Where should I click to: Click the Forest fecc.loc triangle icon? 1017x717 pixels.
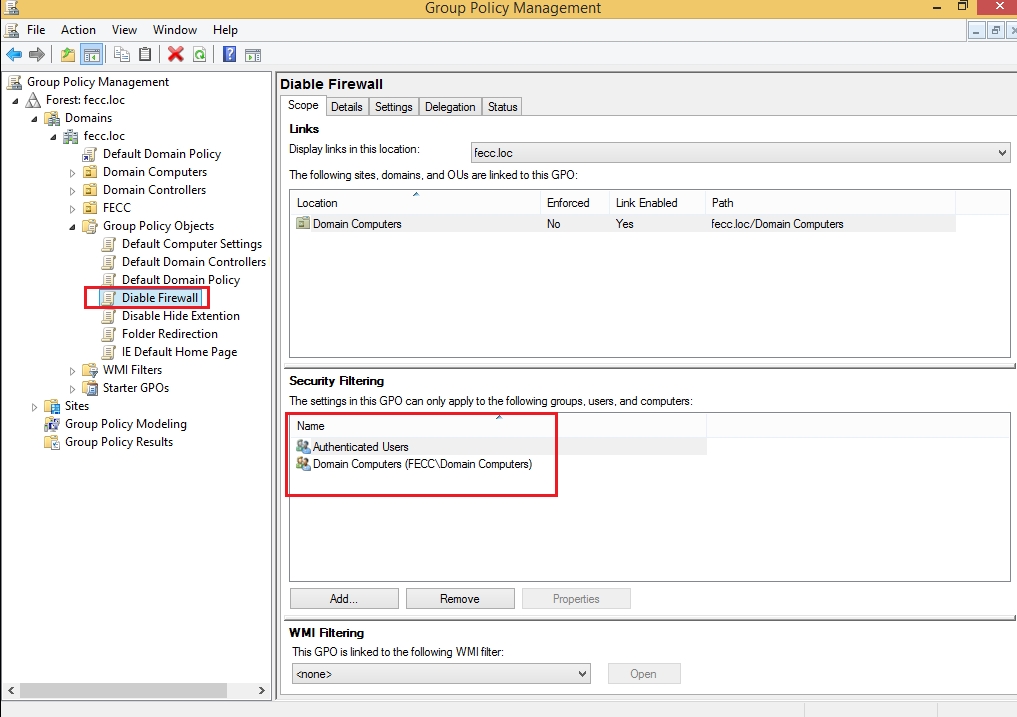[x=34, y=100]
